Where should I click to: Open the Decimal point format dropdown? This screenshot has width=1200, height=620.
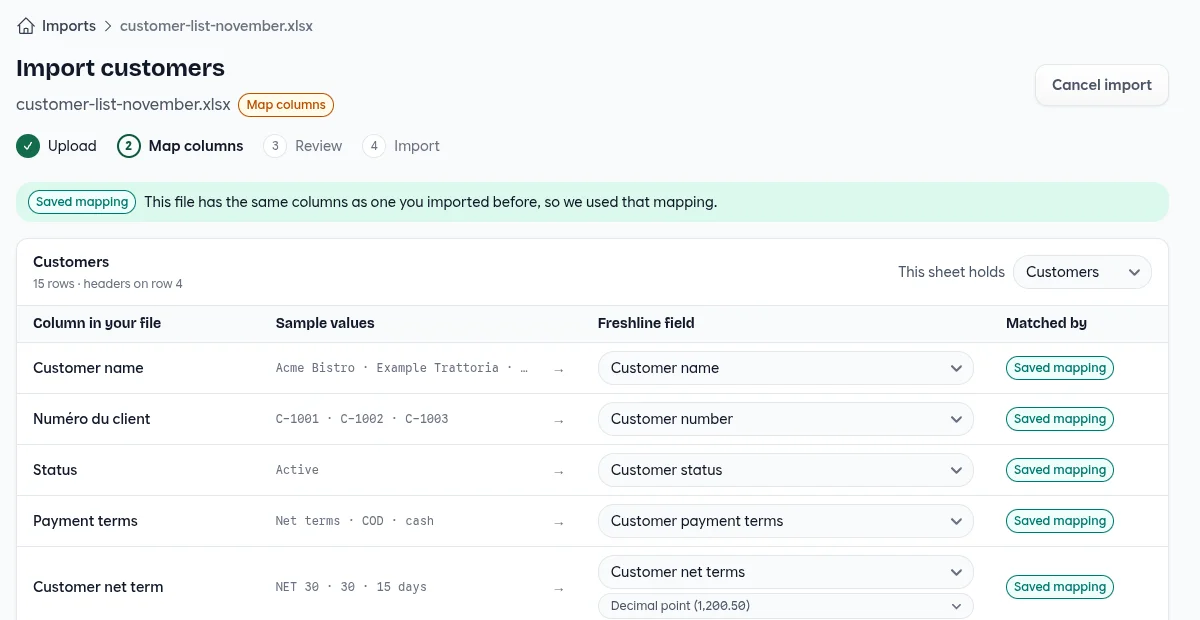tap(786, 606)
